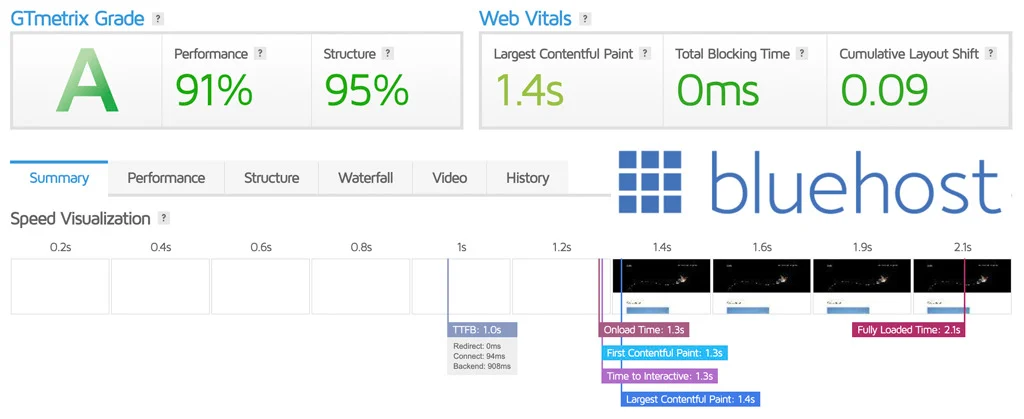Click the Time to Interactive: 1.3s marker
The image size is (1024, 419).
coord(659,376)
